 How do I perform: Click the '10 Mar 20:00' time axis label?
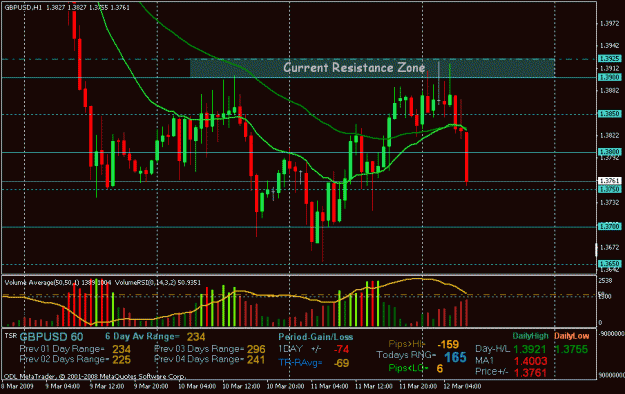pos(285,386)
